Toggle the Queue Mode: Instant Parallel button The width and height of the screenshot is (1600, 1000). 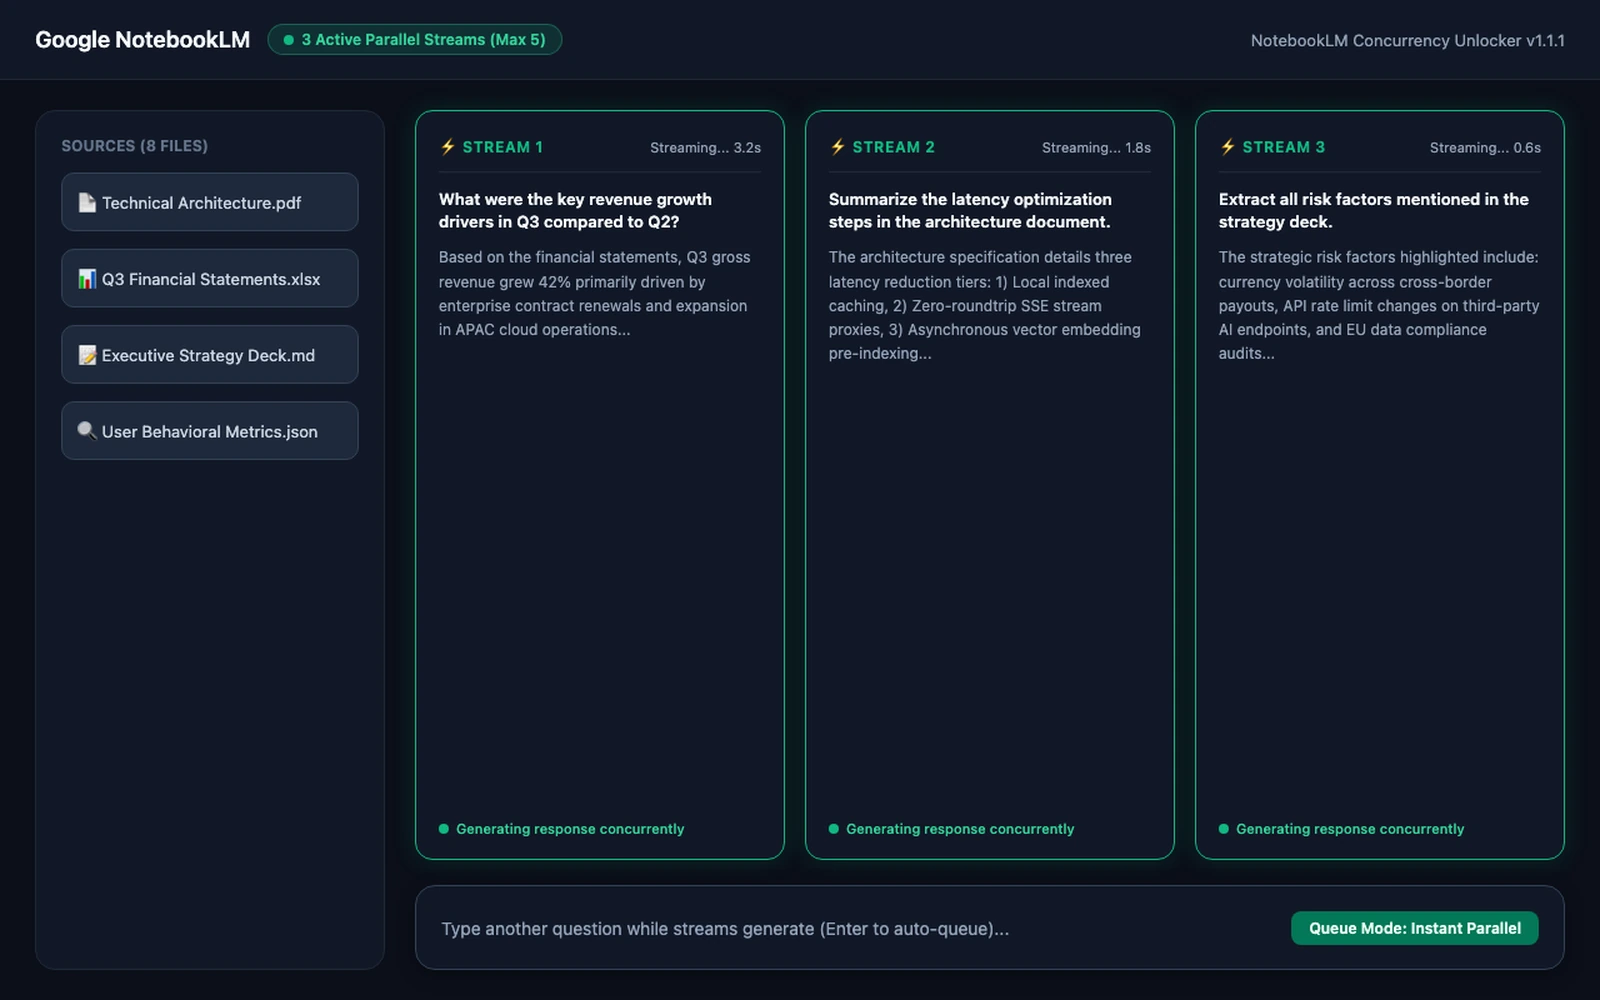point(1415,928)
